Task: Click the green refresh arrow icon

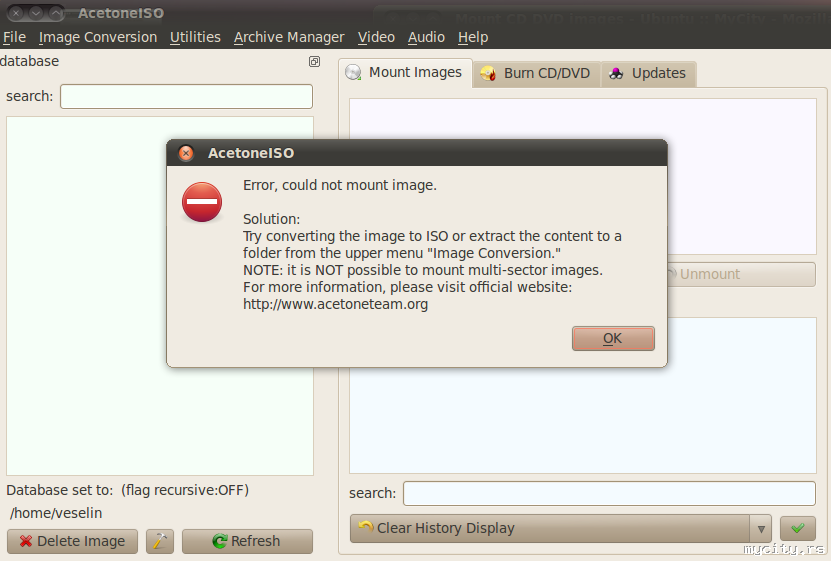Action: pyautogui.click(x=219, y=541)
